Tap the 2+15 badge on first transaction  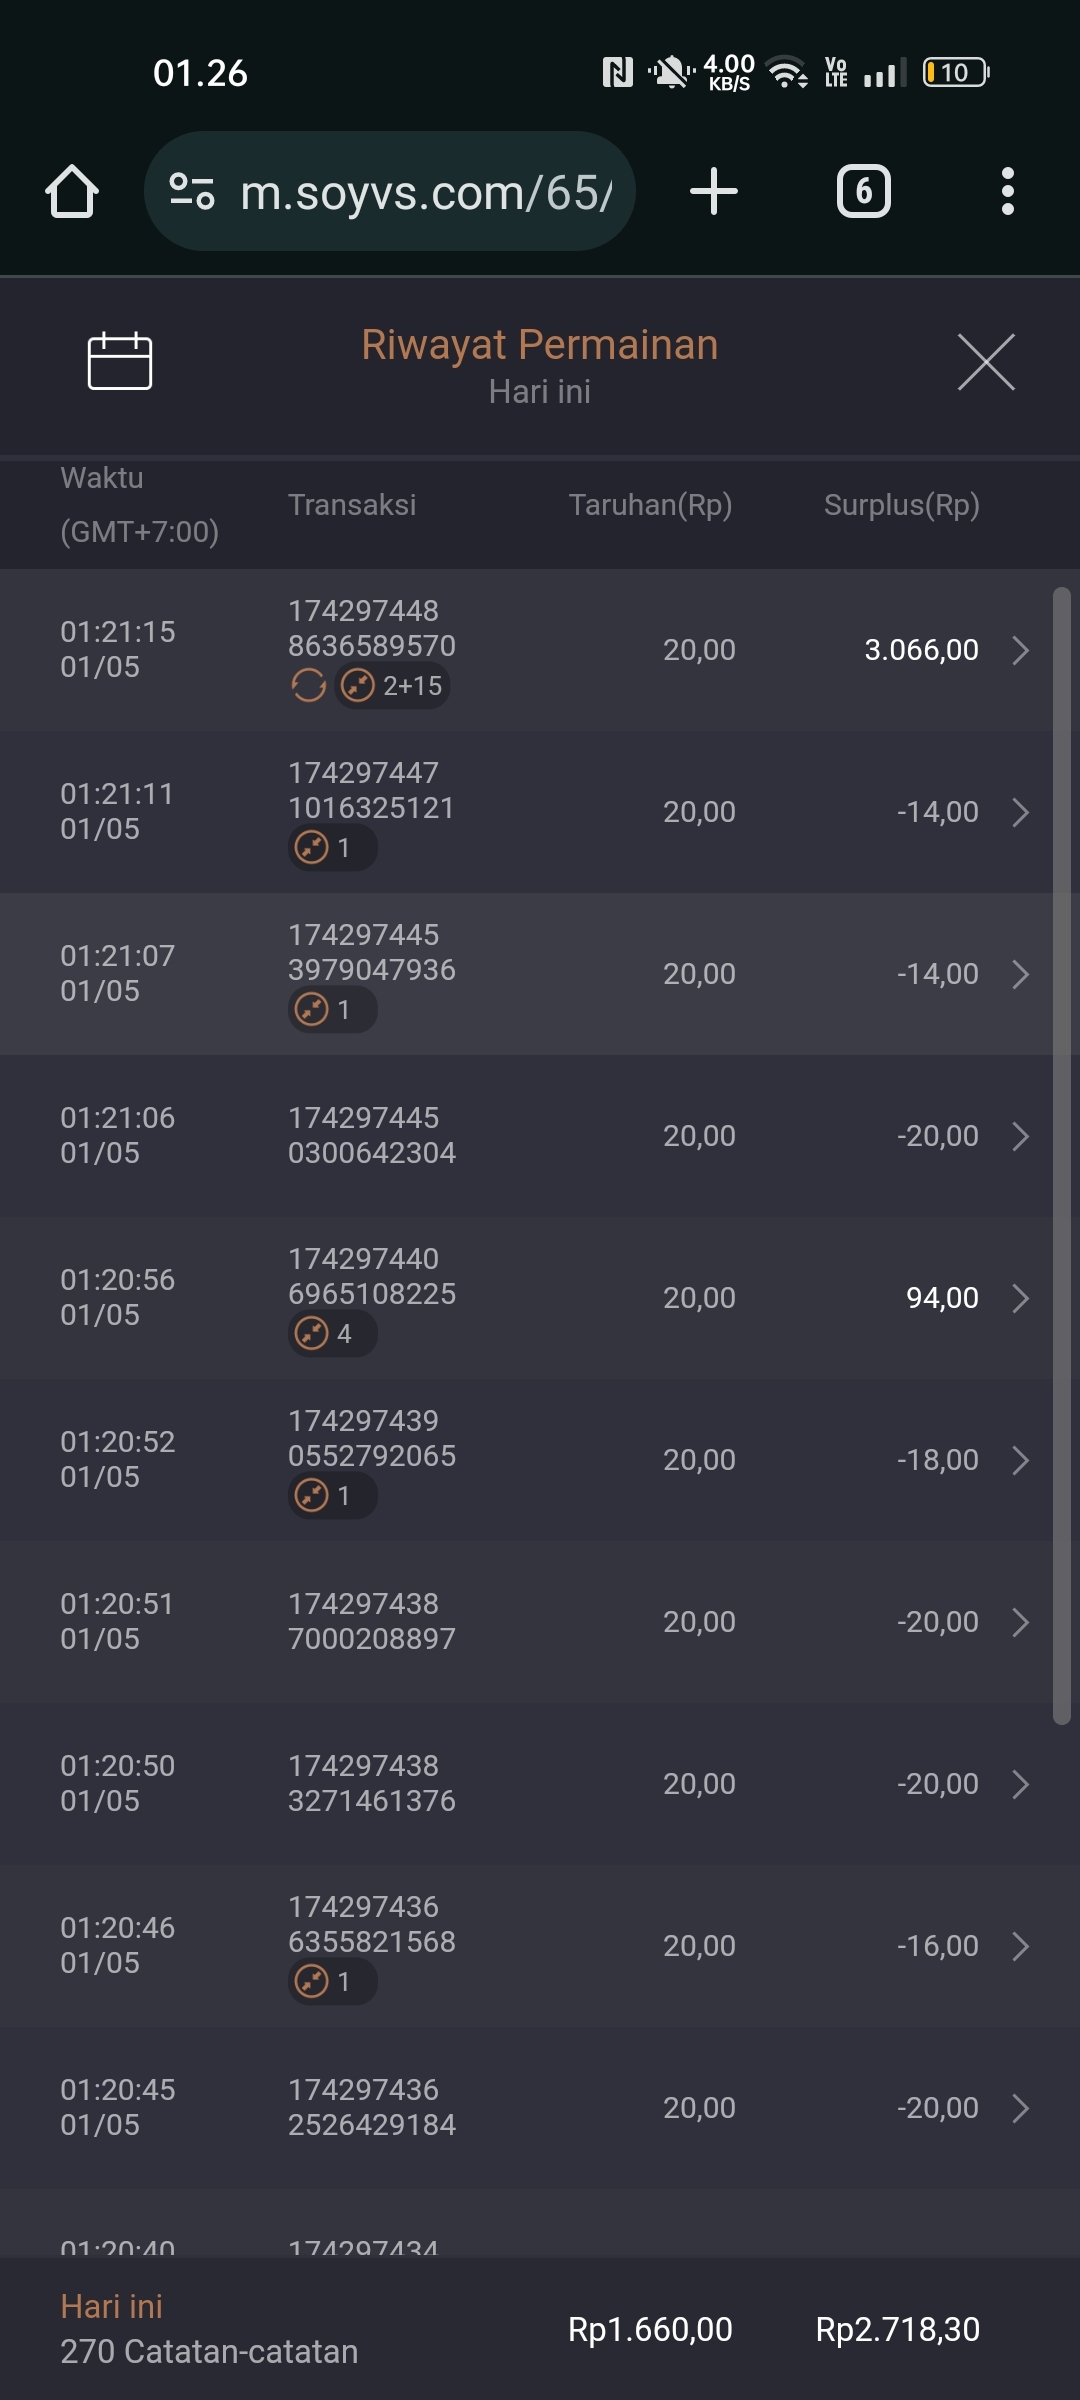pyautogui.click(x=392, y=686)
